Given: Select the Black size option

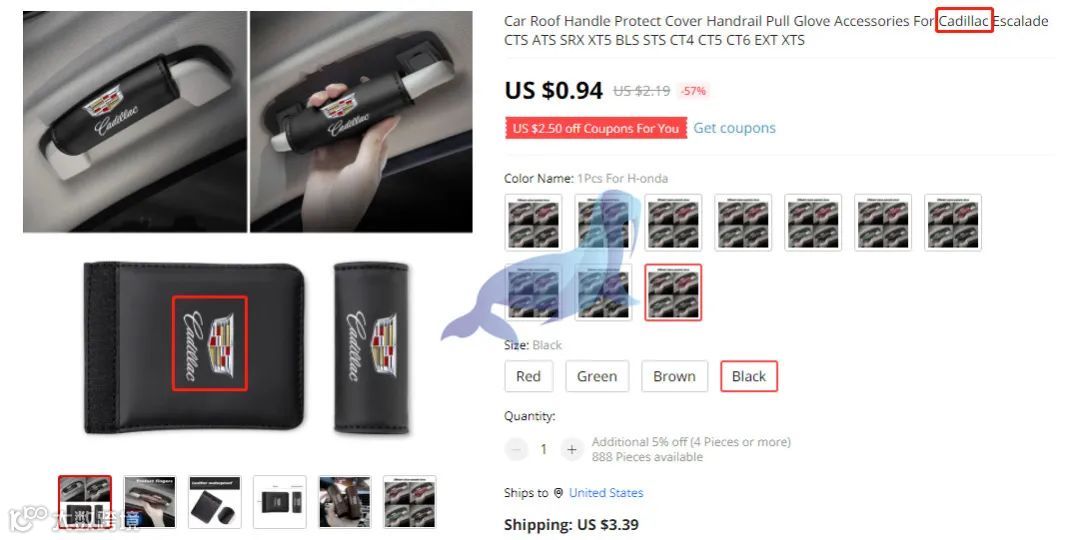Looking at the screenshot, I should (x=749, y=376).
